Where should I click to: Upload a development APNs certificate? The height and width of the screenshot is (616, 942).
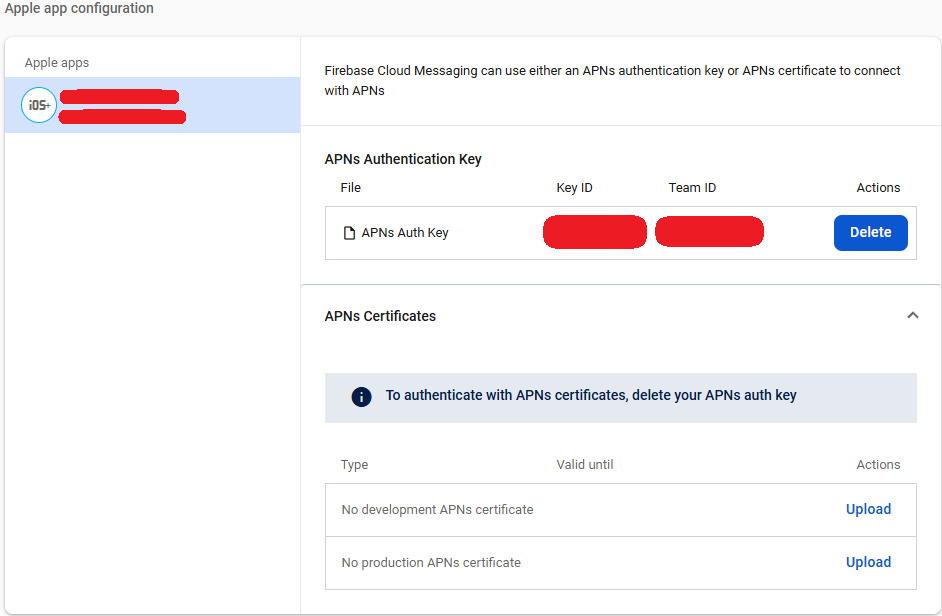tap(868, 509)
